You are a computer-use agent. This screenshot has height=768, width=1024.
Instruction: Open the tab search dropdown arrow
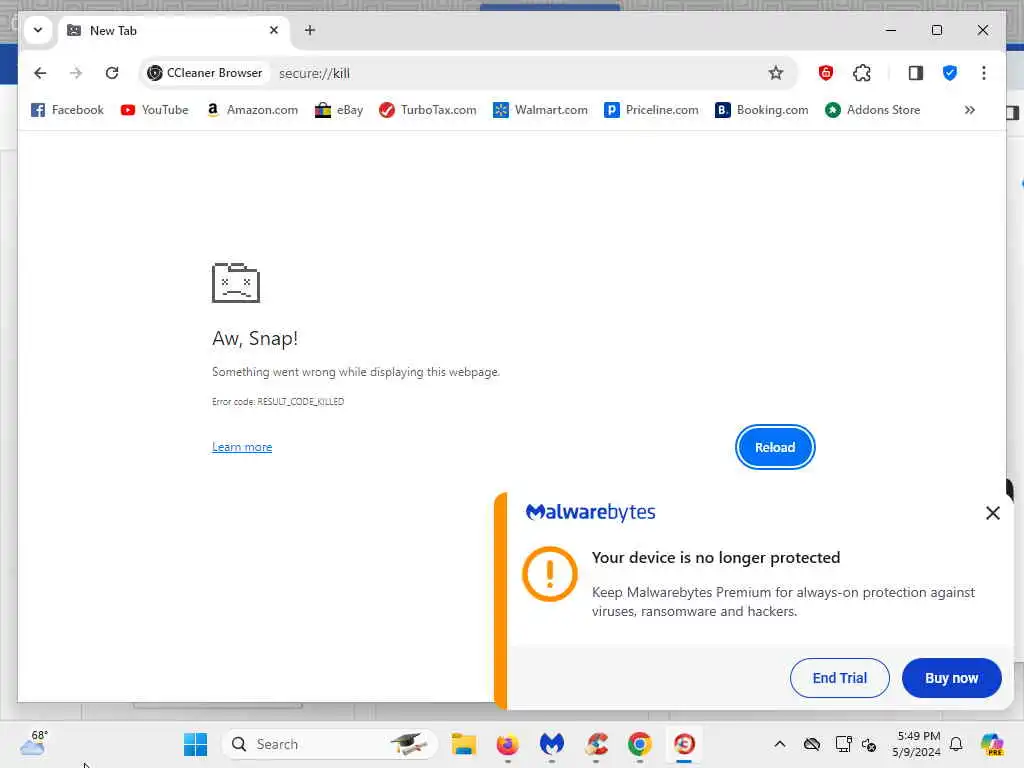click(x=38, y=30)
